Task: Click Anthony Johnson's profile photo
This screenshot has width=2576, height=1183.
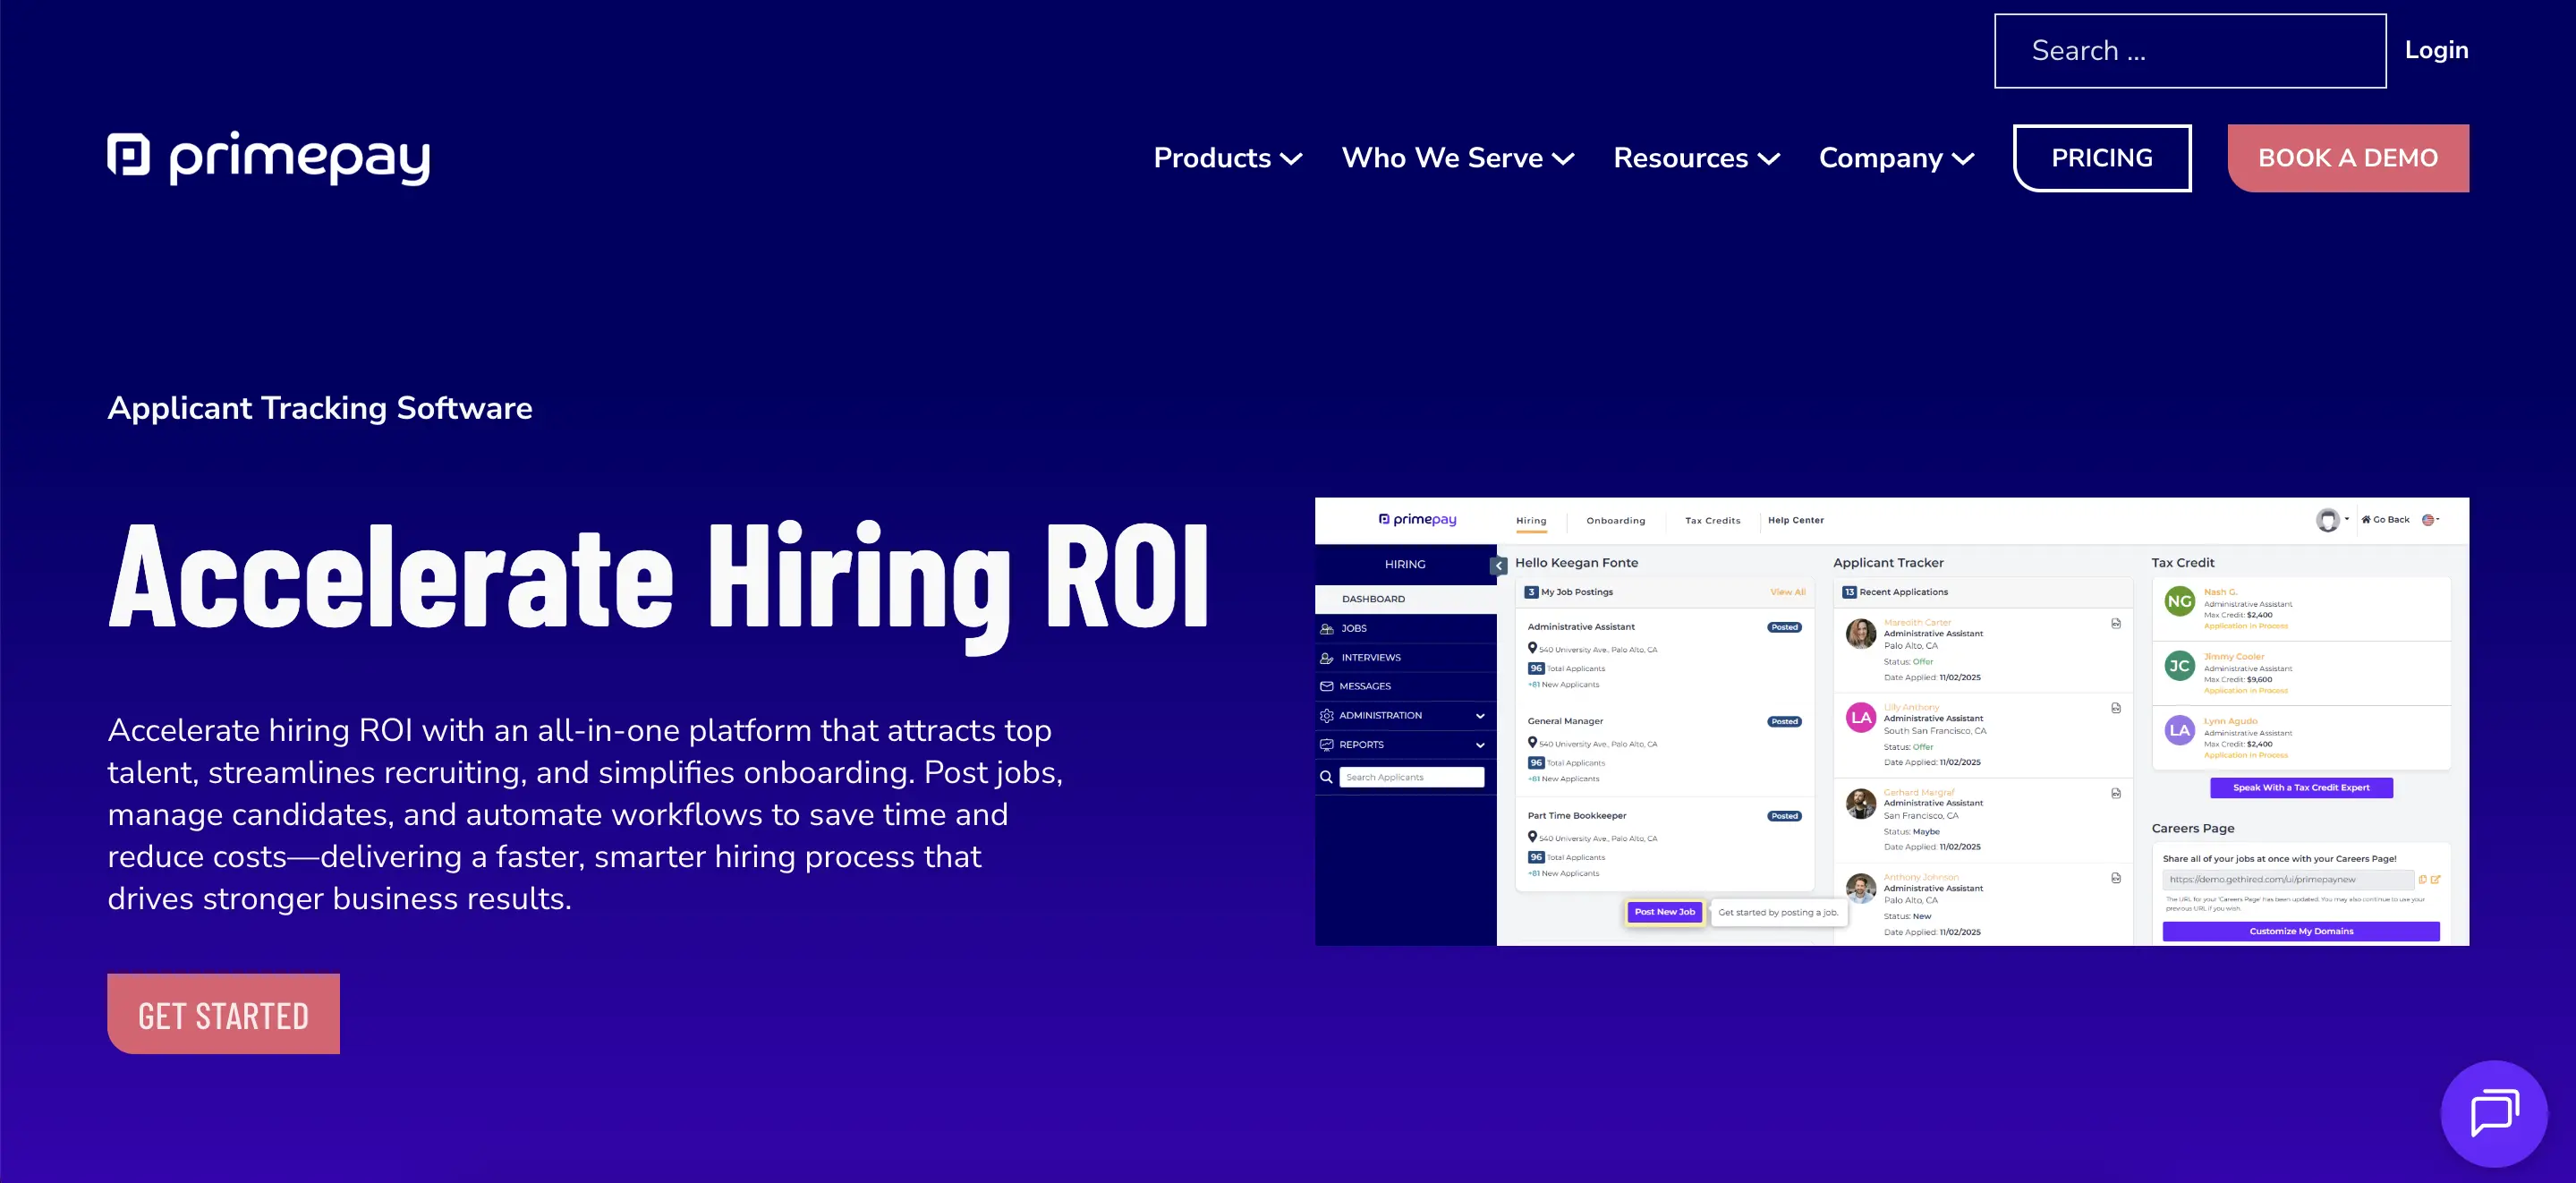Action: tap(1860, 888)
